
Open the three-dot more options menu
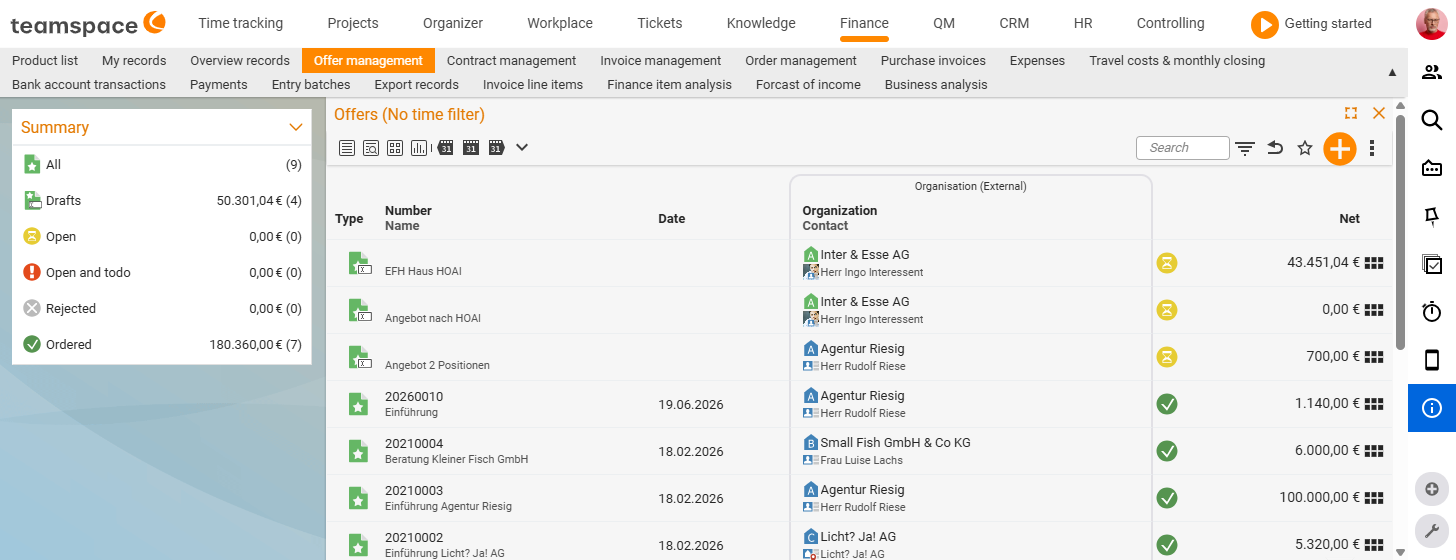click(x=1372, y=148)
